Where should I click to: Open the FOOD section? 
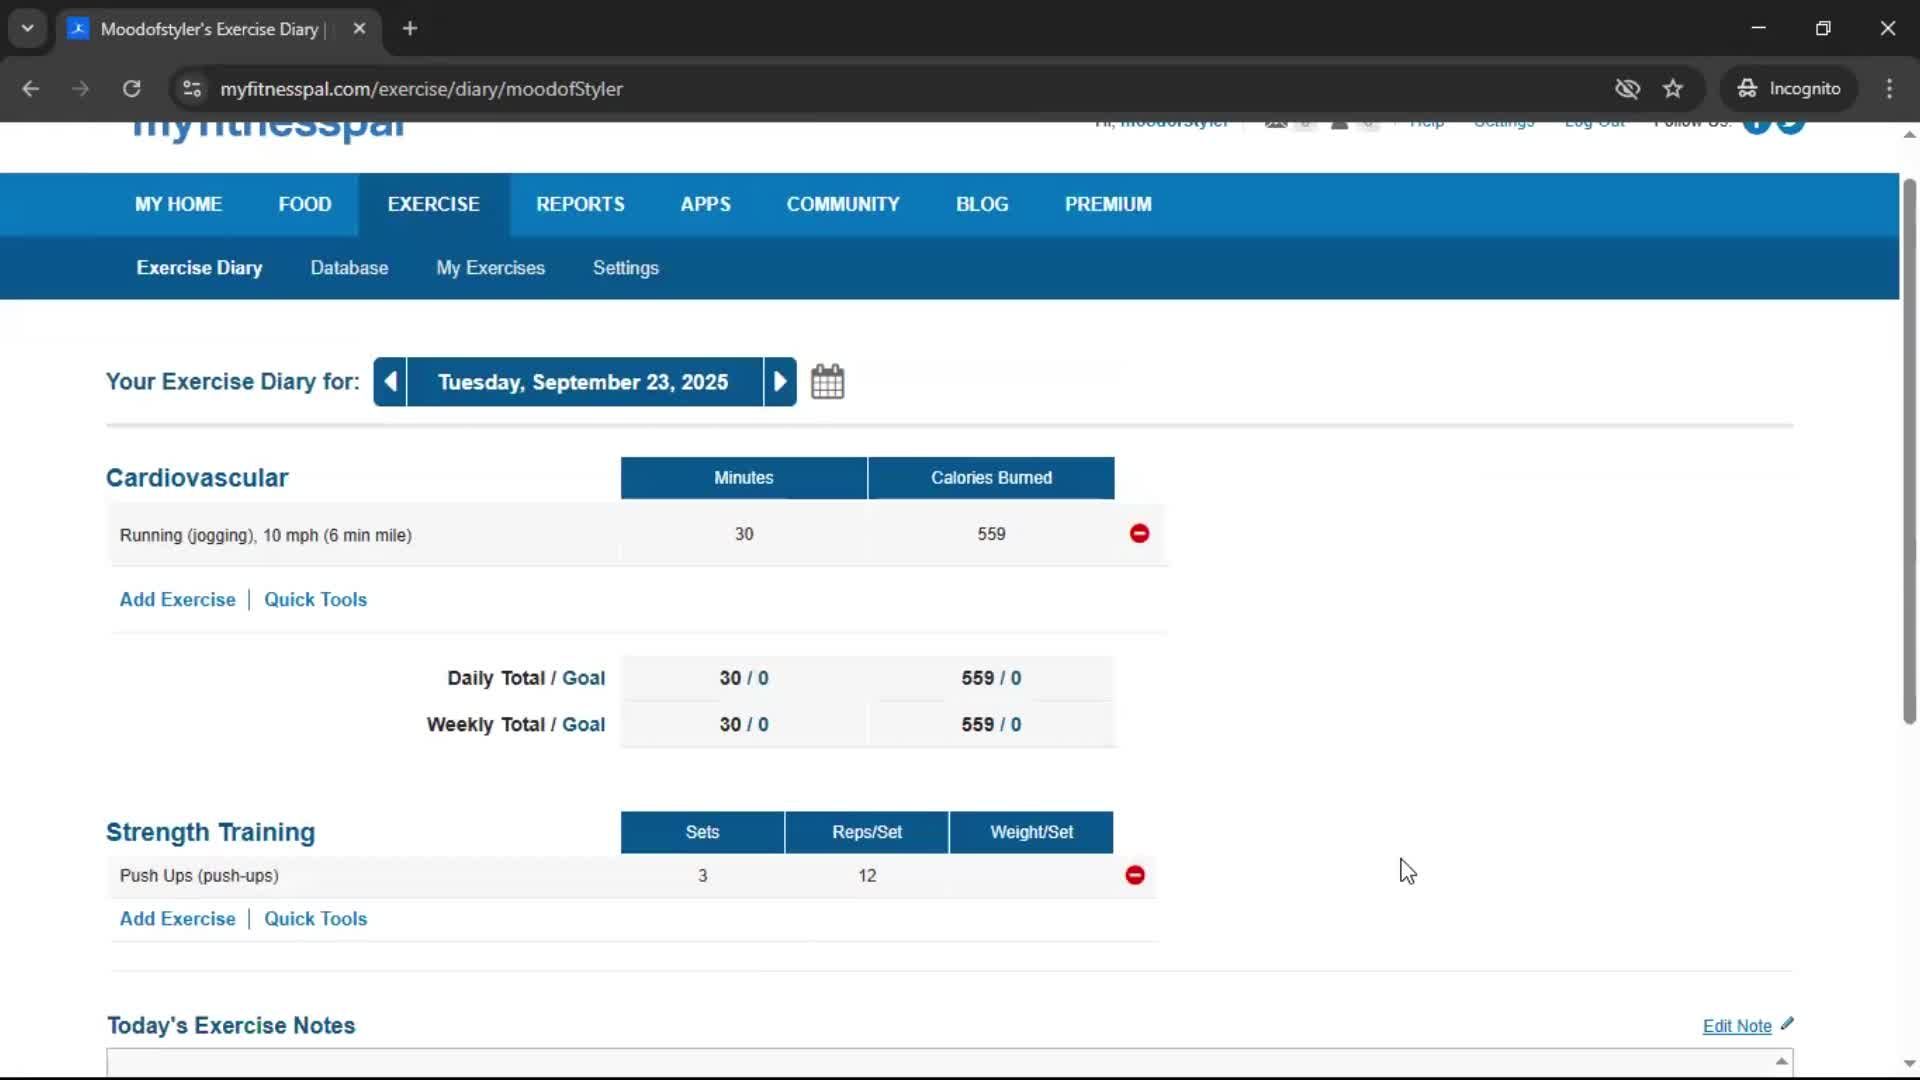305,204
